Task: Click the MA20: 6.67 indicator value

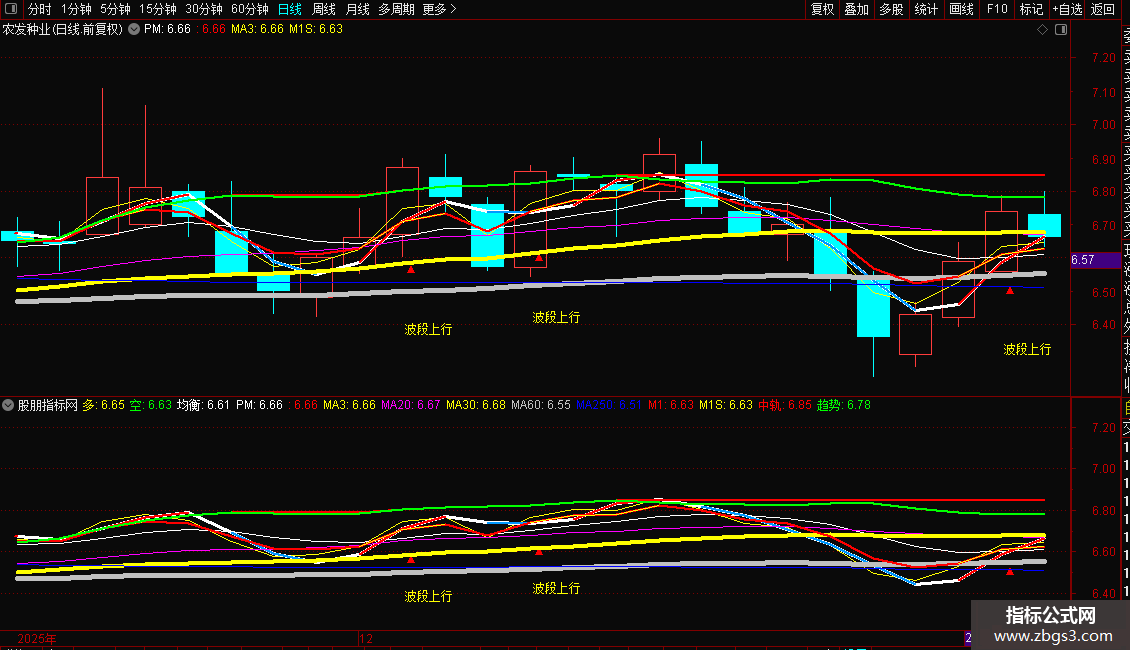Action: pos(410,405)
